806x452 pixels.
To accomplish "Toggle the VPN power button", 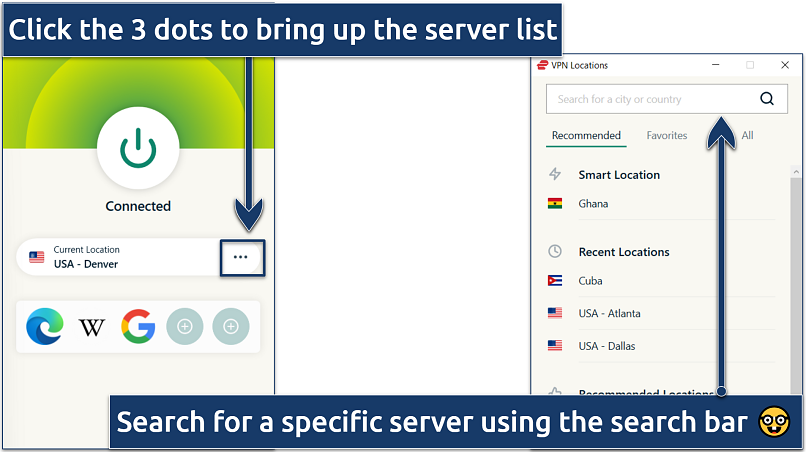I will tap(138, 148).
